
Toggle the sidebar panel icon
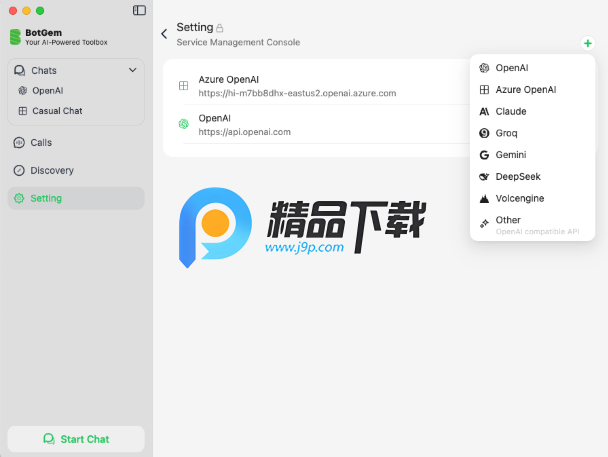coord(139,10)
